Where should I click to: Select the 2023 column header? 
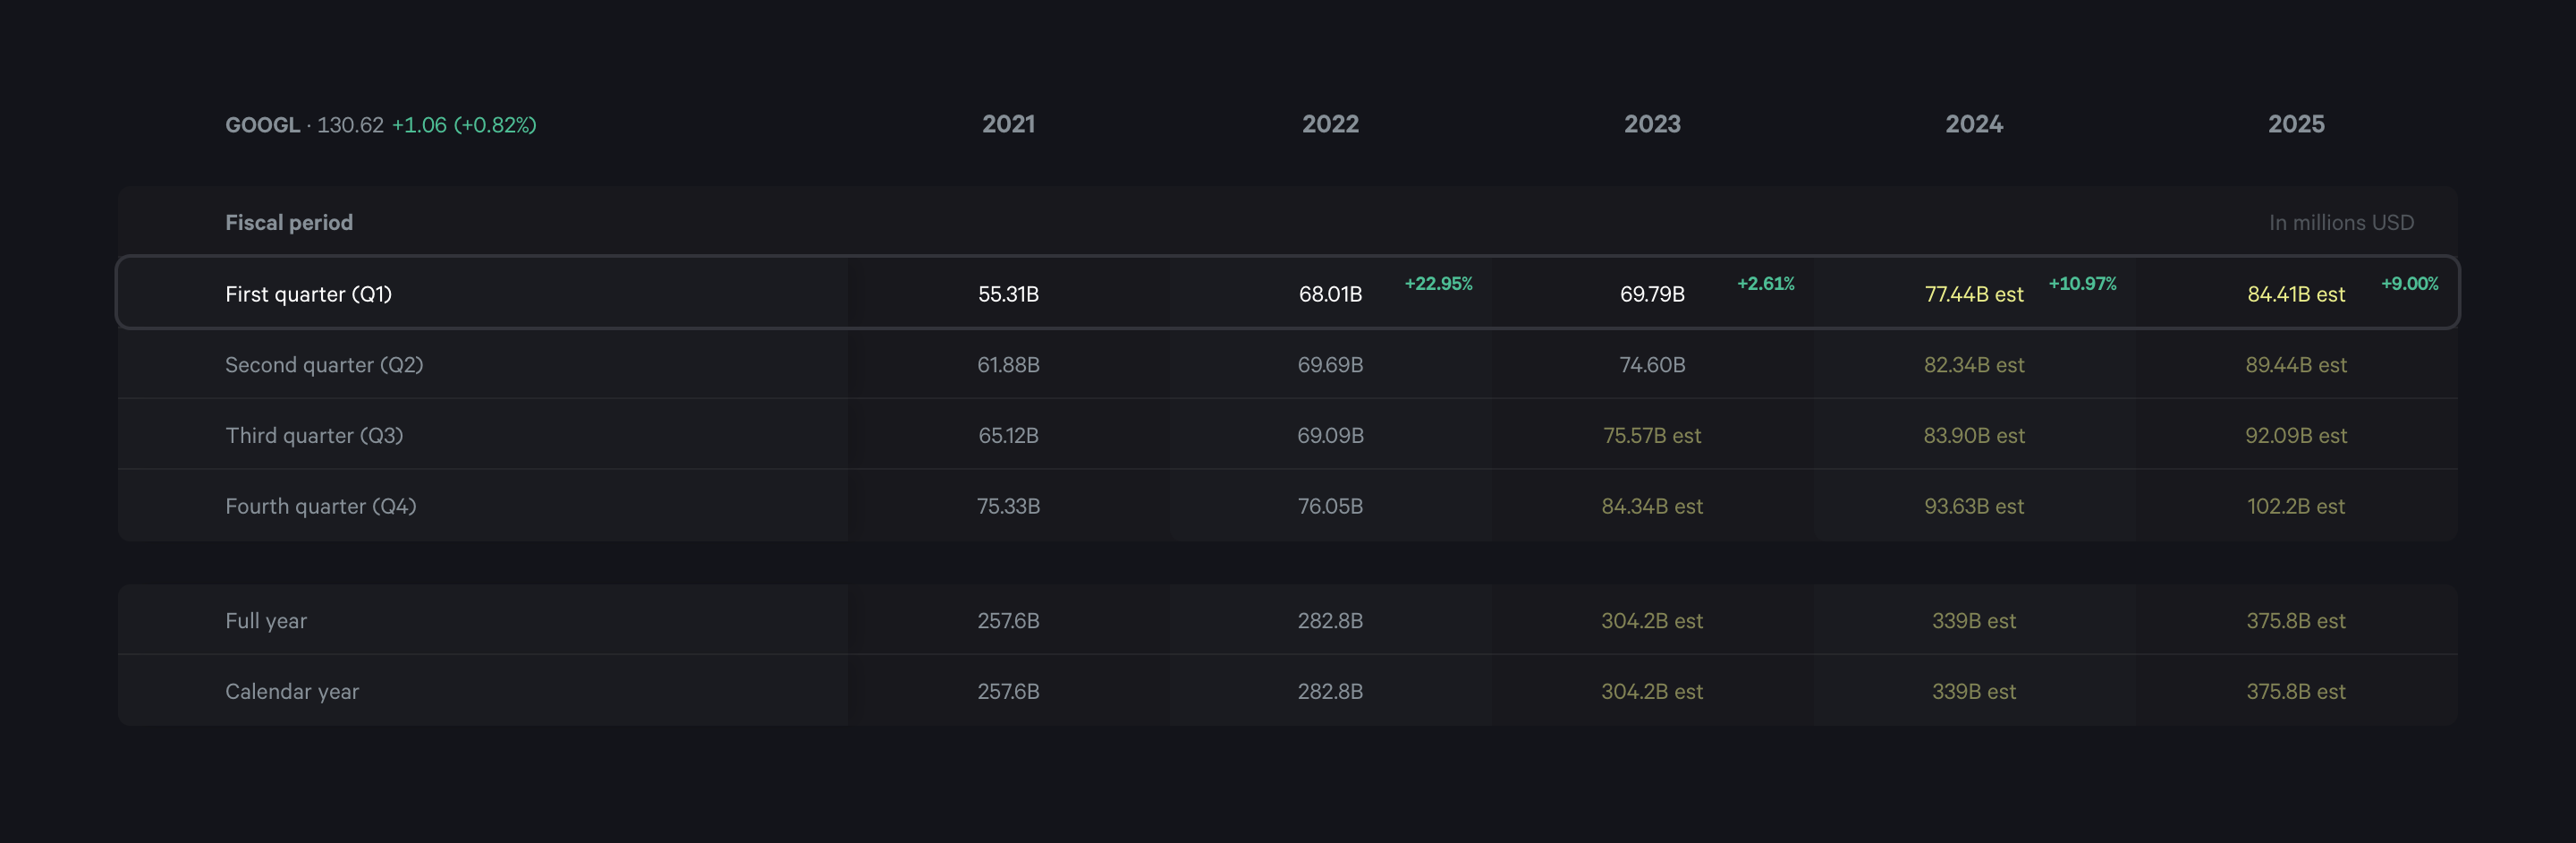(x=1652, y=124)
